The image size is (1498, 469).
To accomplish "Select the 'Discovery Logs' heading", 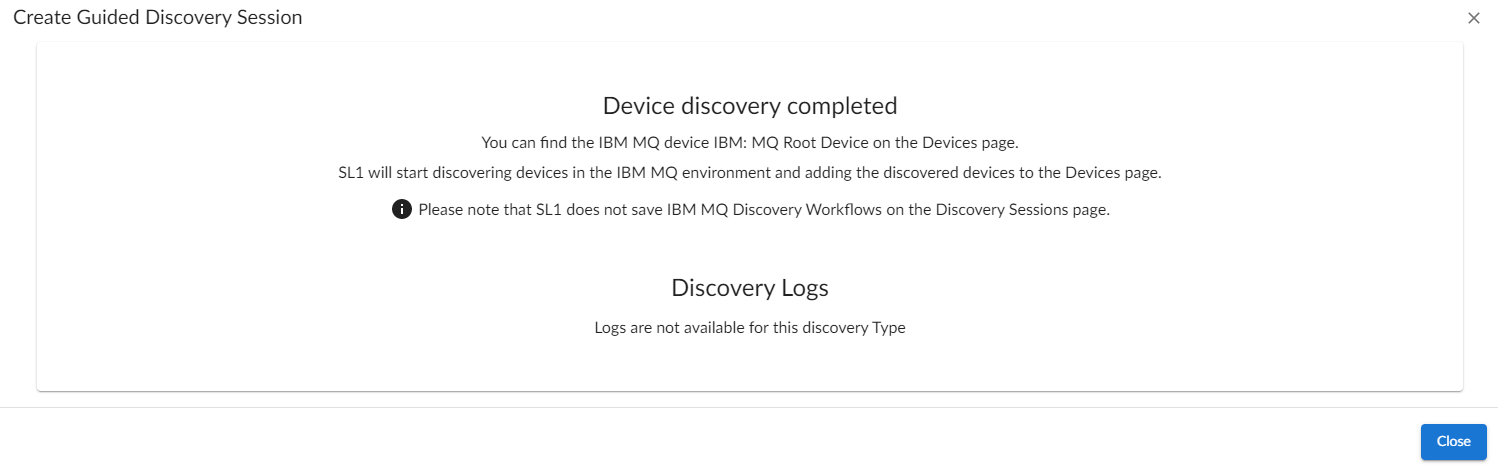I will [749, 288].
